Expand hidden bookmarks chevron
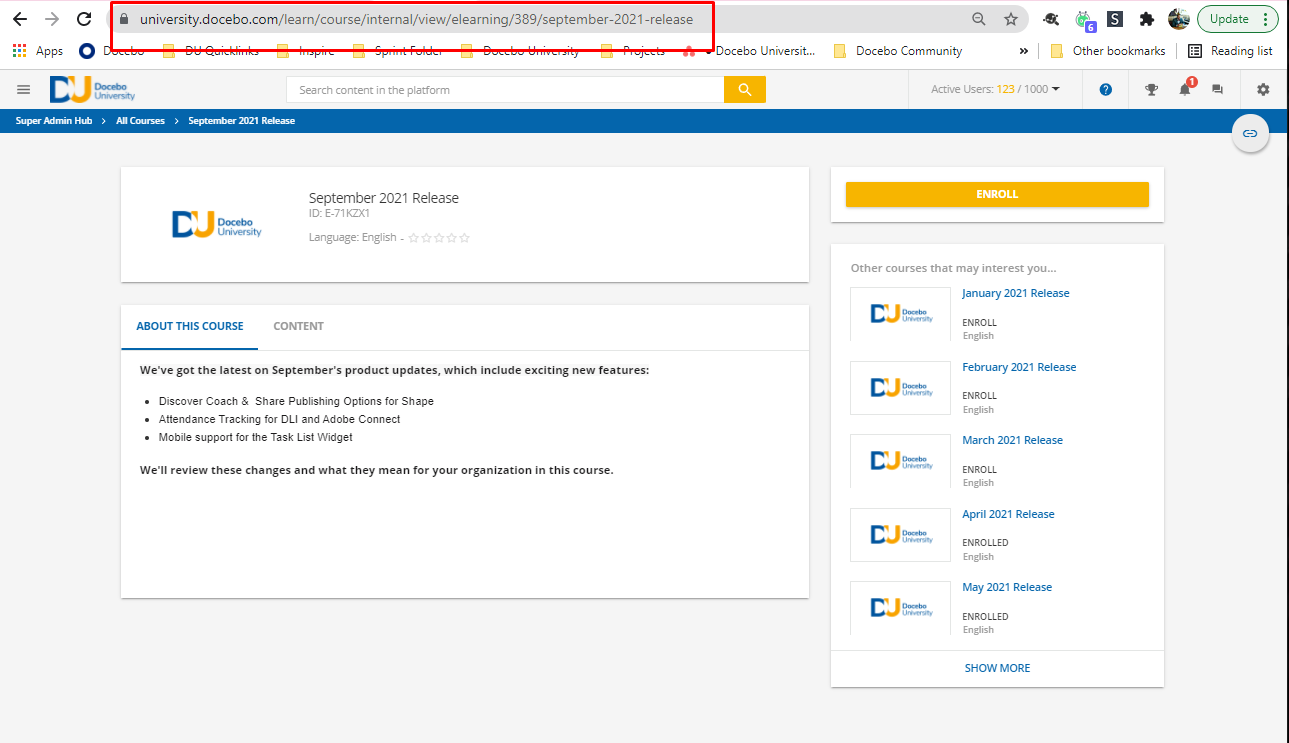This screenshot has height=743, width=1289. 1023,51
